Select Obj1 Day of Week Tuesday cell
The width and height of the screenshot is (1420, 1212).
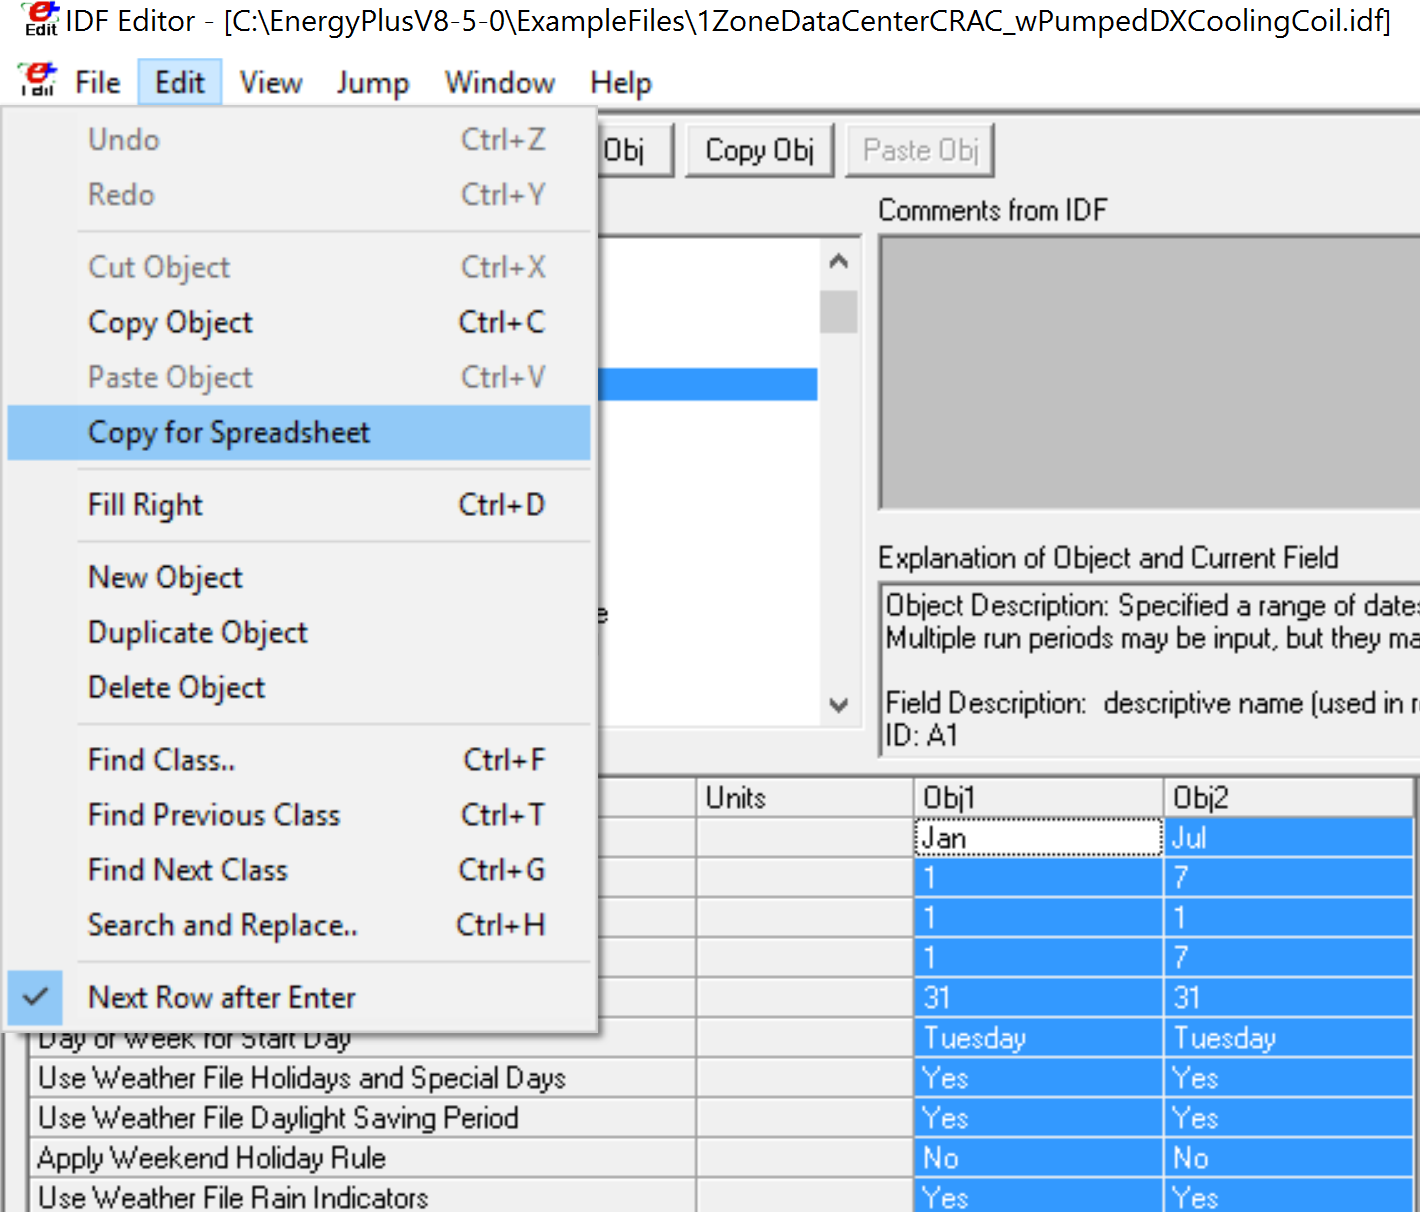[x=1038, y=1038]
